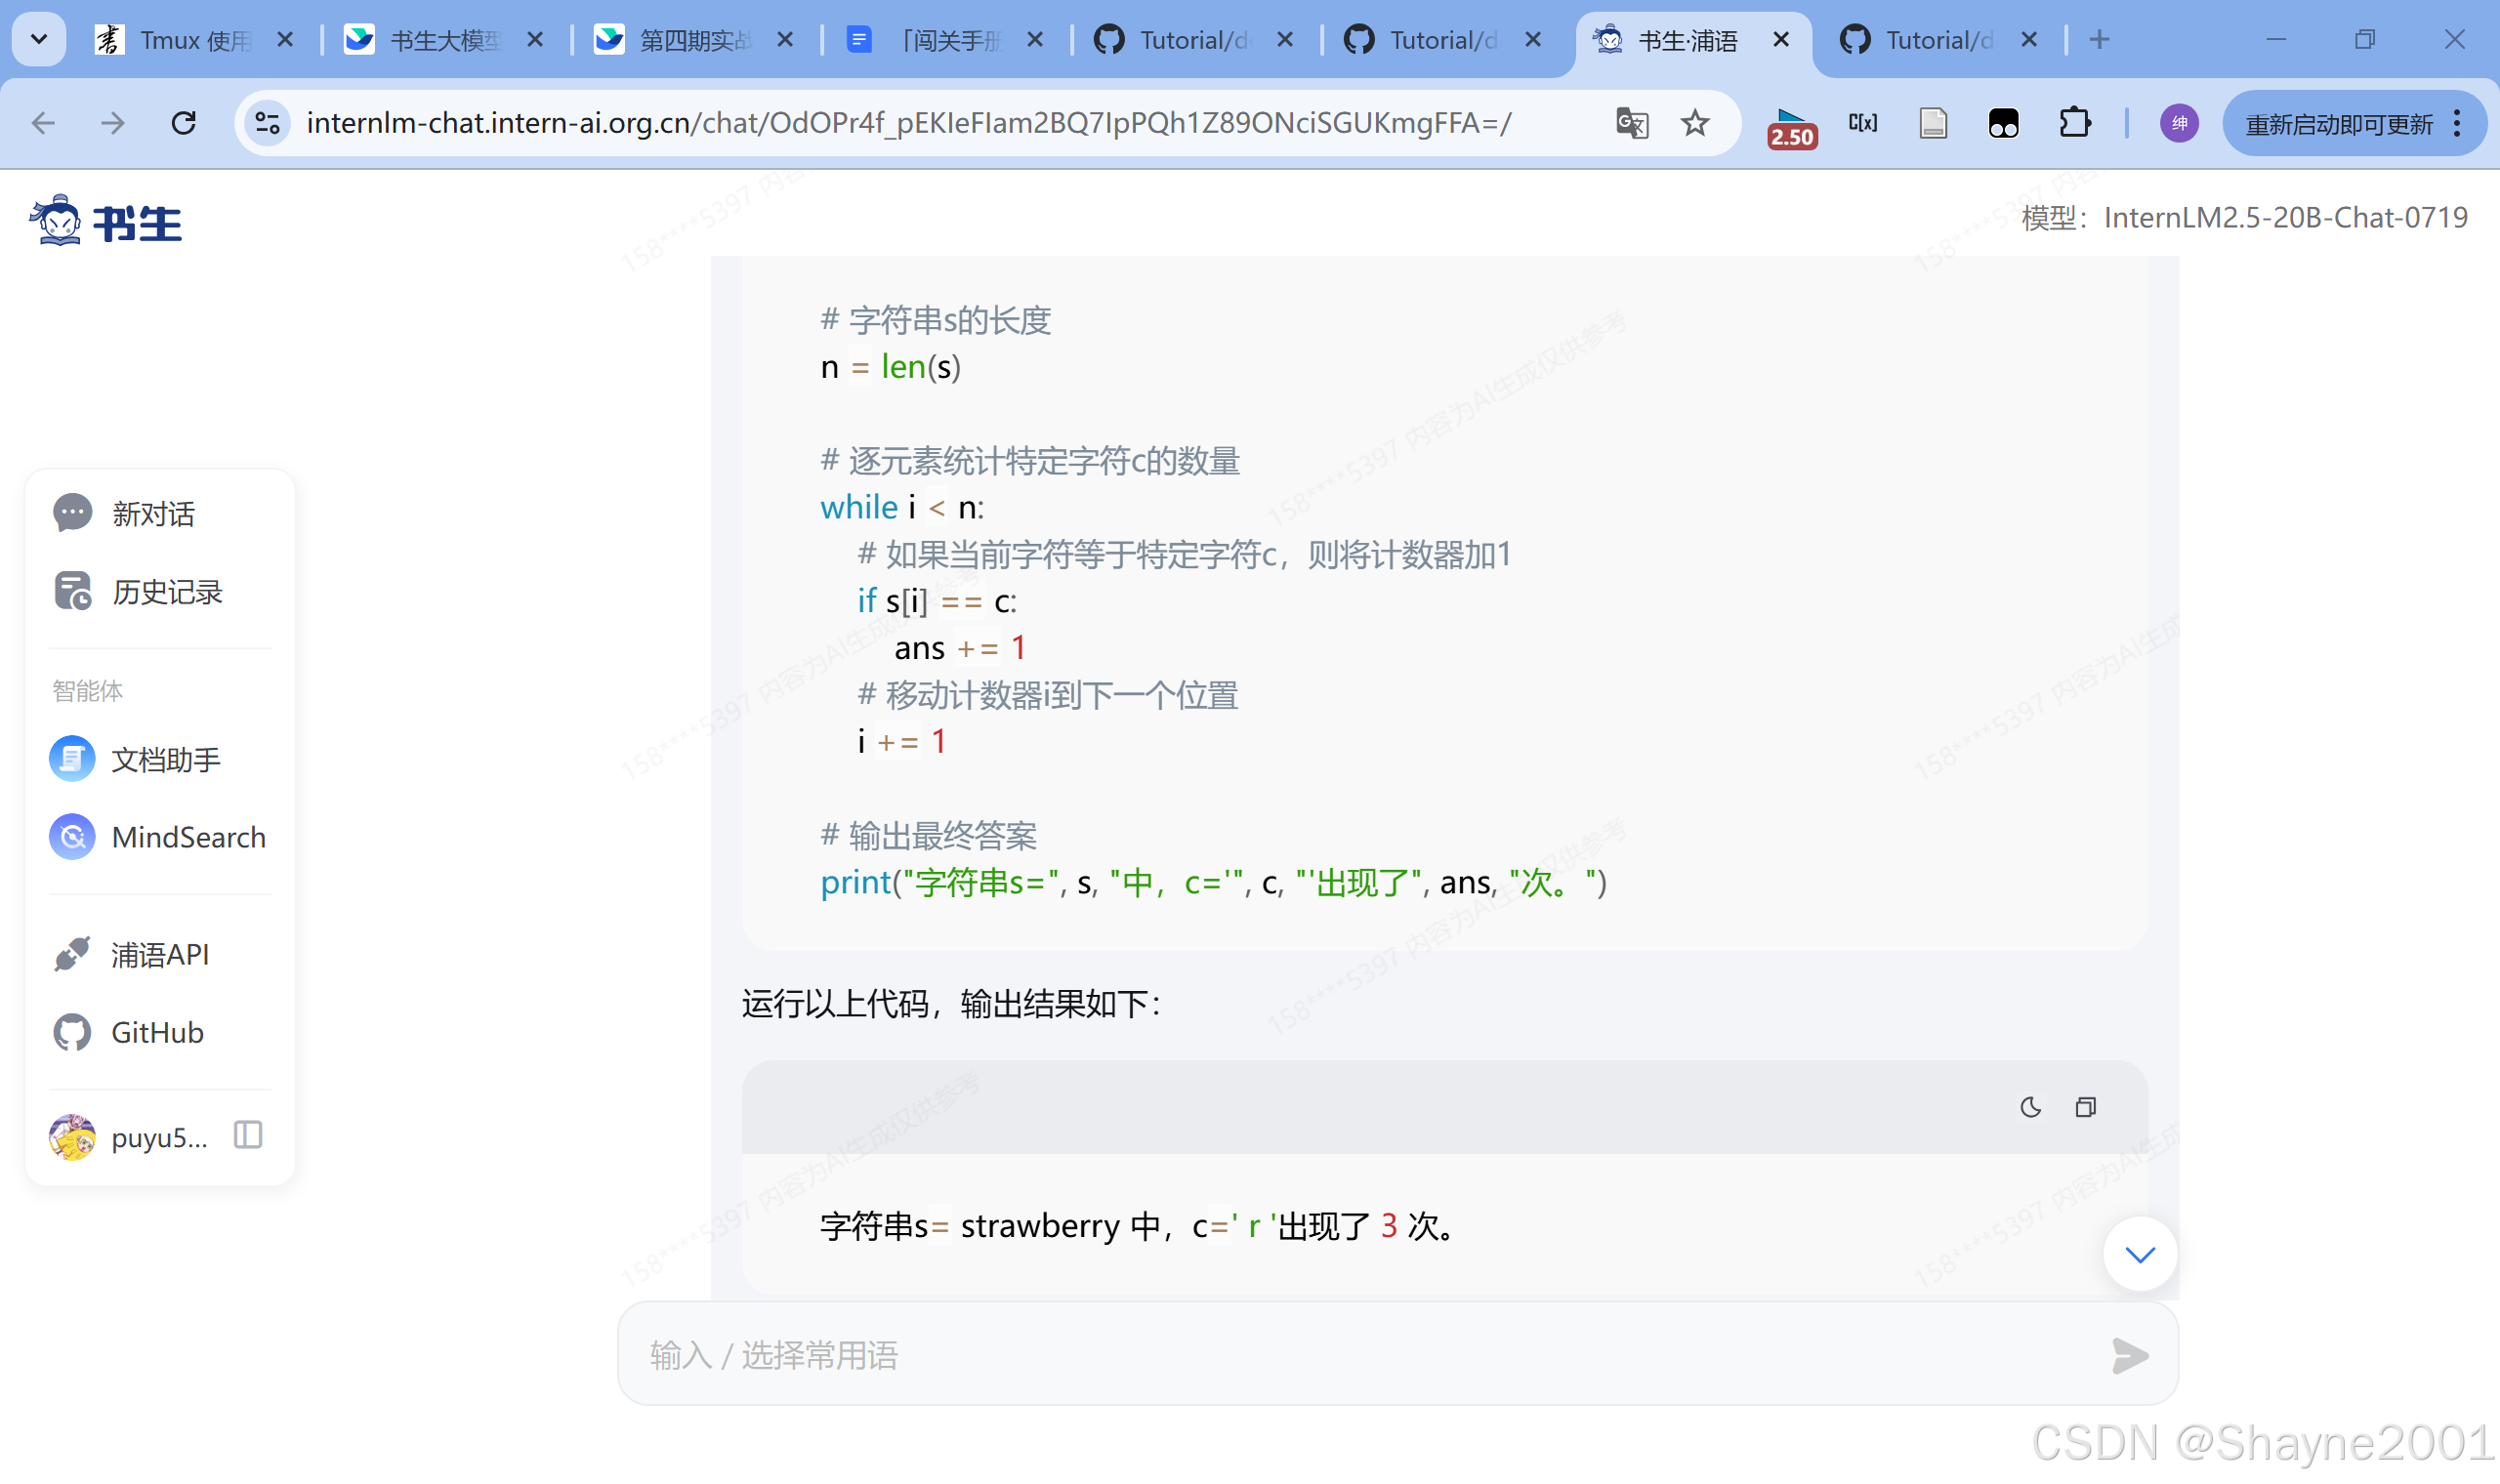
Task: Bookmark this page via the star icon
Action: (1695, 123)
